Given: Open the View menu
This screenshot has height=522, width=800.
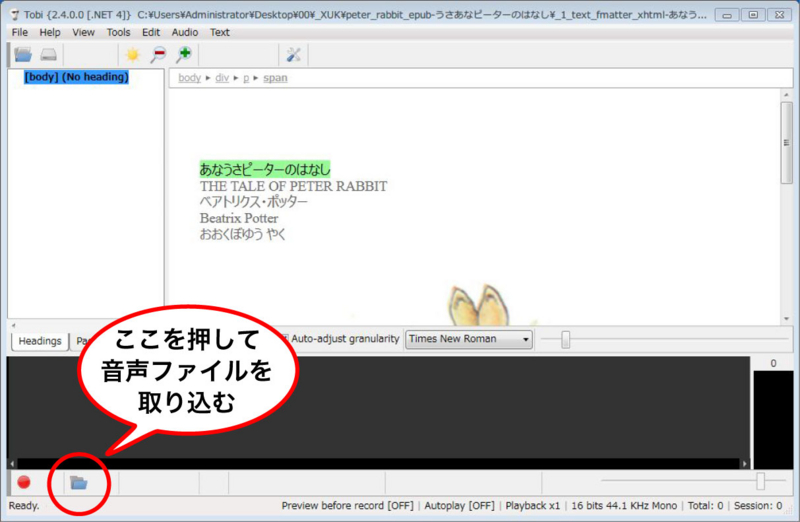Looking at the screenshot, I should [x=83, y=32].
